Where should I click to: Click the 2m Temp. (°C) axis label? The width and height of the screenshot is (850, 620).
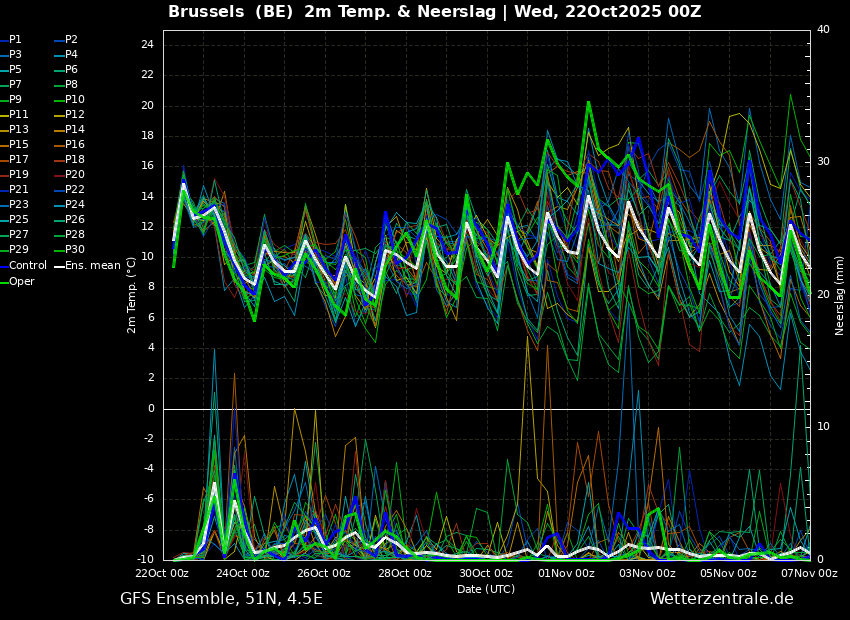(x=132, y=294)
